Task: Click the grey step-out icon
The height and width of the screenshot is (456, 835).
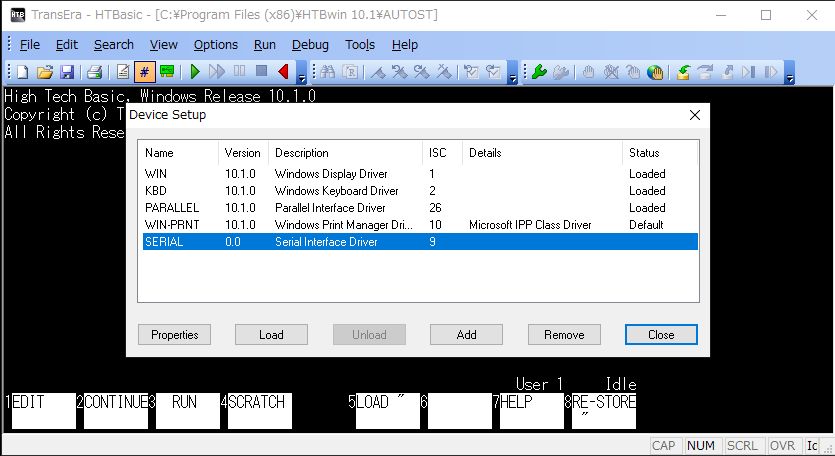Action: pyautogui.click(x=727, y=71)
